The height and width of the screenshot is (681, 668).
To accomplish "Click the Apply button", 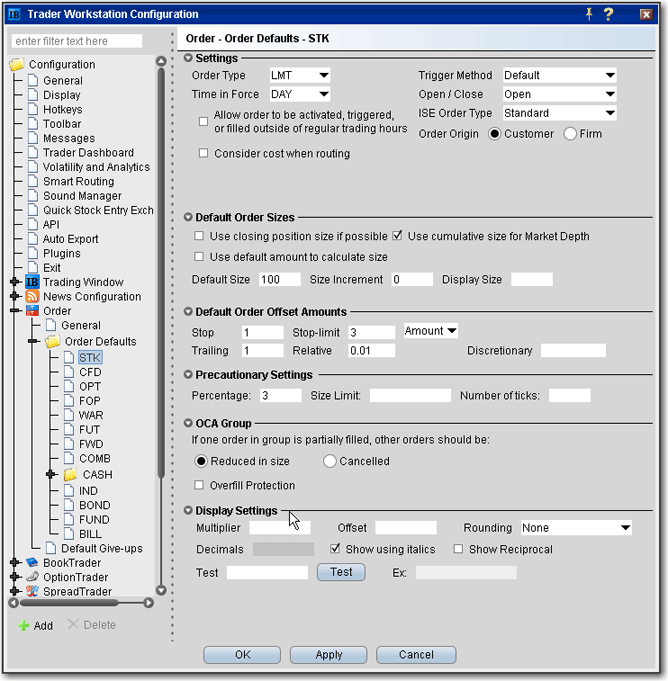I will pyautogui.click(x=328, y=655).
